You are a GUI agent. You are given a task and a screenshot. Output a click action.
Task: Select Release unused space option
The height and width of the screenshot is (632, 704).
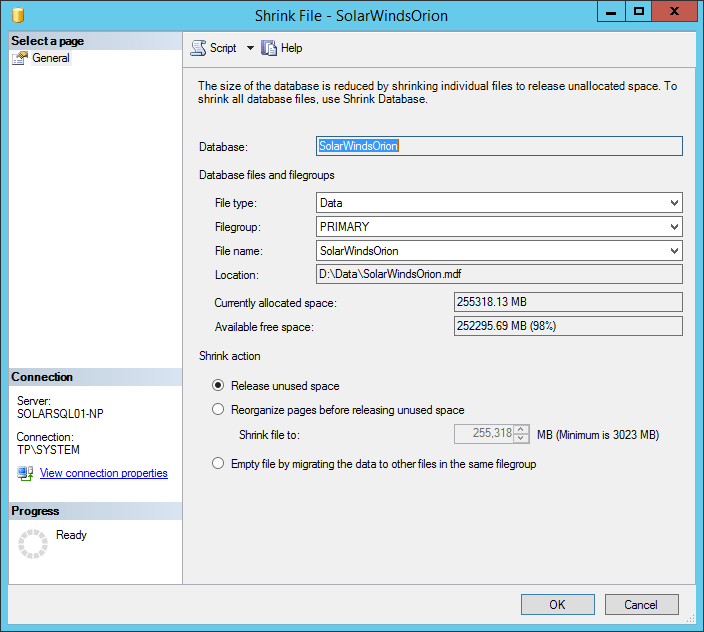[x=218, y=386]
